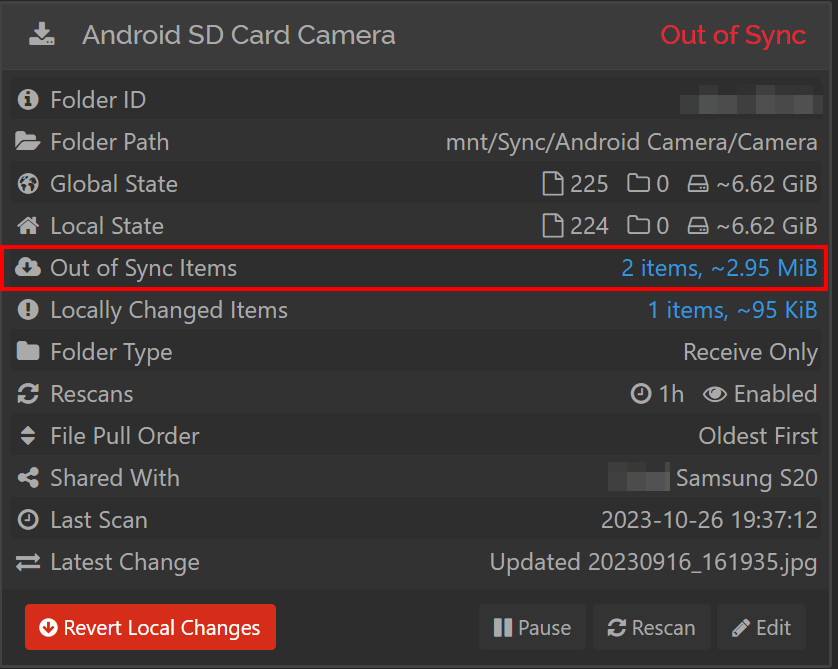
Task: Edit the folder settings
Action: coord(761,627)
